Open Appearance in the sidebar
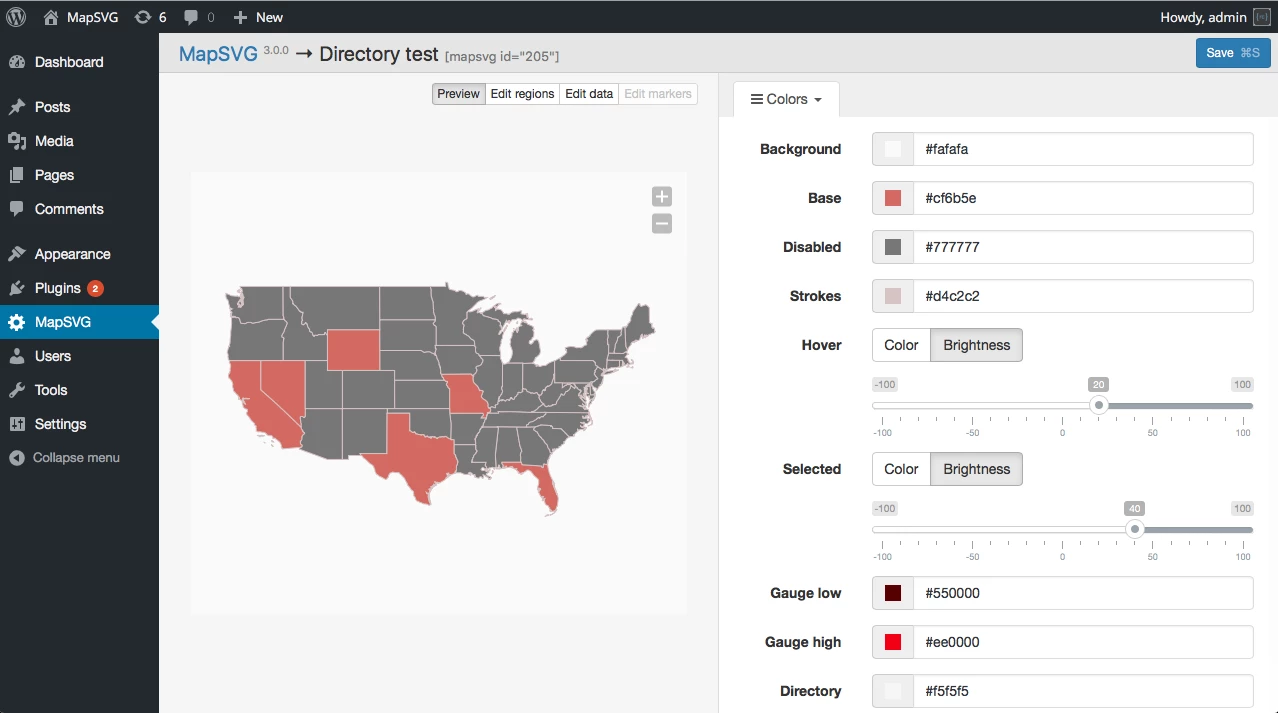 coord(72,254)
